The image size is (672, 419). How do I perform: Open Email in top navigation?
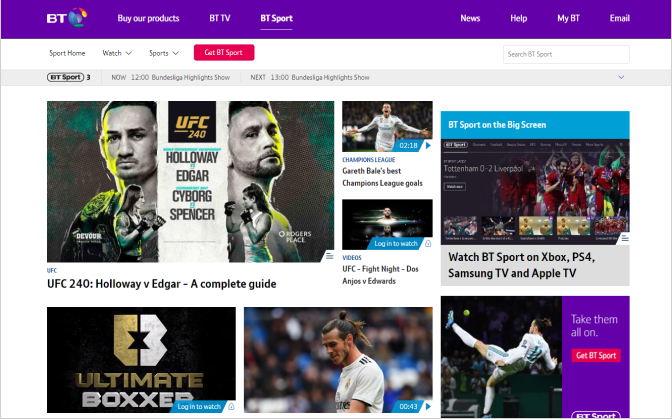(x=620, y=18)
